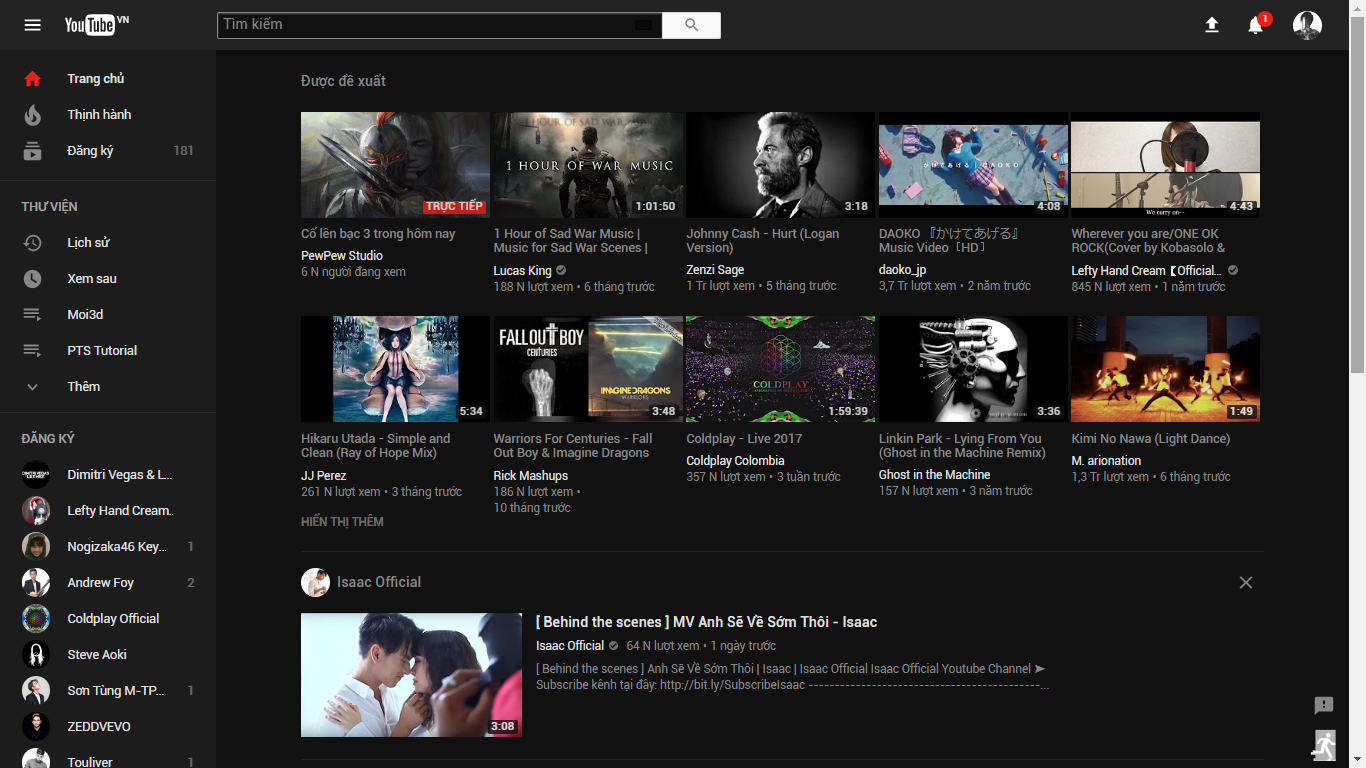This screenshot has width=1366, height=768.
Task: Click the Nogizaka46 channel avatar
Action: (x=36, y=546)
